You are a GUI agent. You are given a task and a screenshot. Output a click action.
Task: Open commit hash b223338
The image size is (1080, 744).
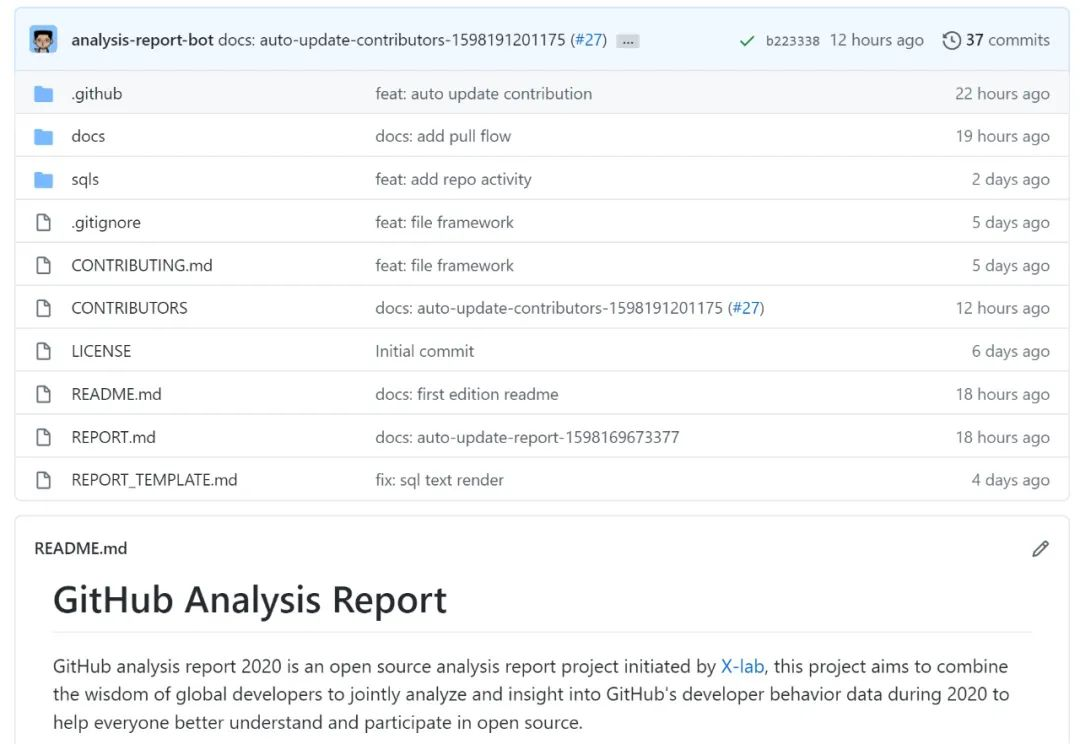[x=793, y=41]
